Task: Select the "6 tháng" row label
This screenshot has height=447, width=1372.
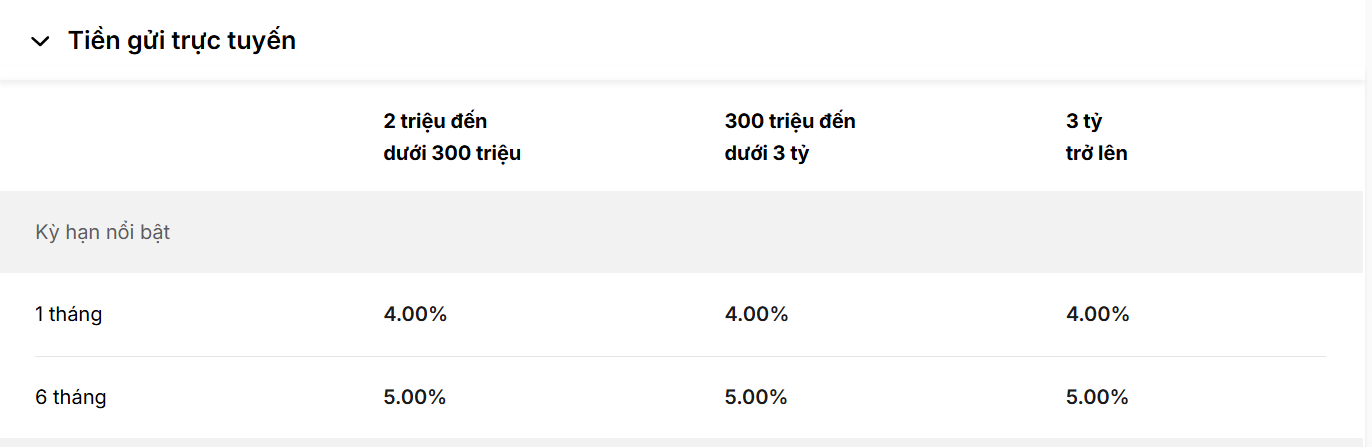Action: (x=71, y=397)
